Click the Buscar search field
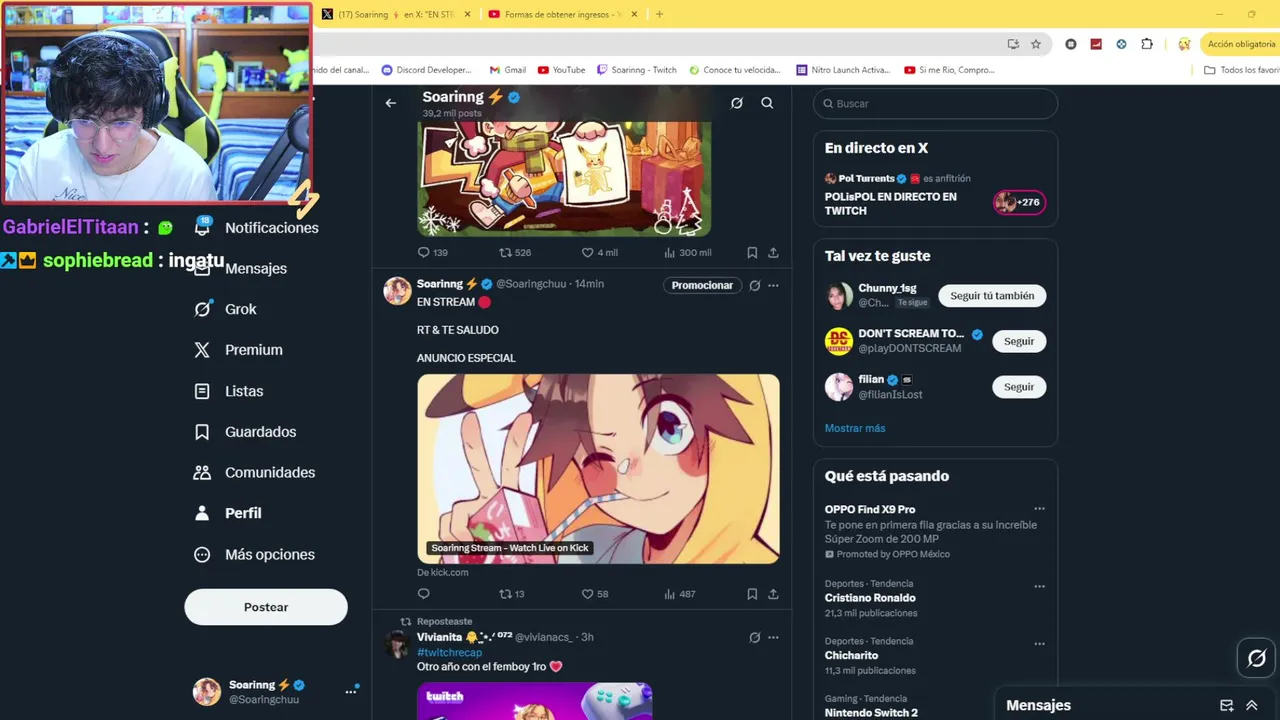This screenshot has height=720, width=1280. click(x=935, y=103)
